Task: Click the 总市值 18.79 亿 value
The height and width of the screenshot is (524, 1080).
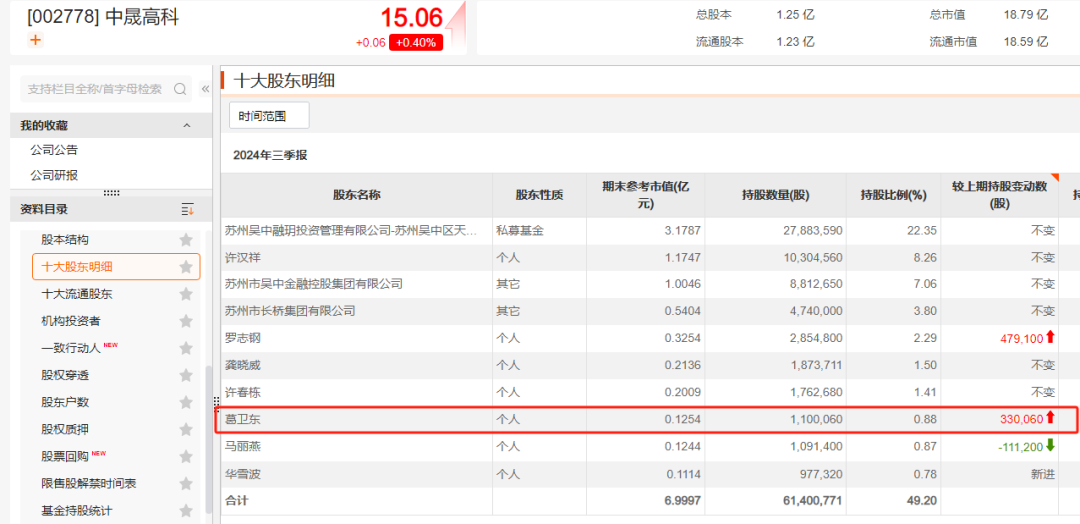Action: point(1026,14)
